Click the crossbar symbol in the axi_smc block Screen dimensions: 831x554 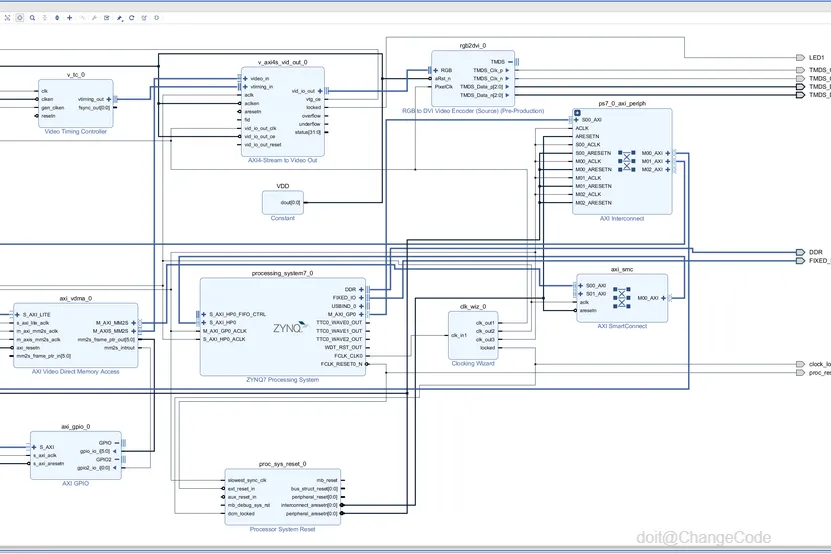click(x=622, y=297)
